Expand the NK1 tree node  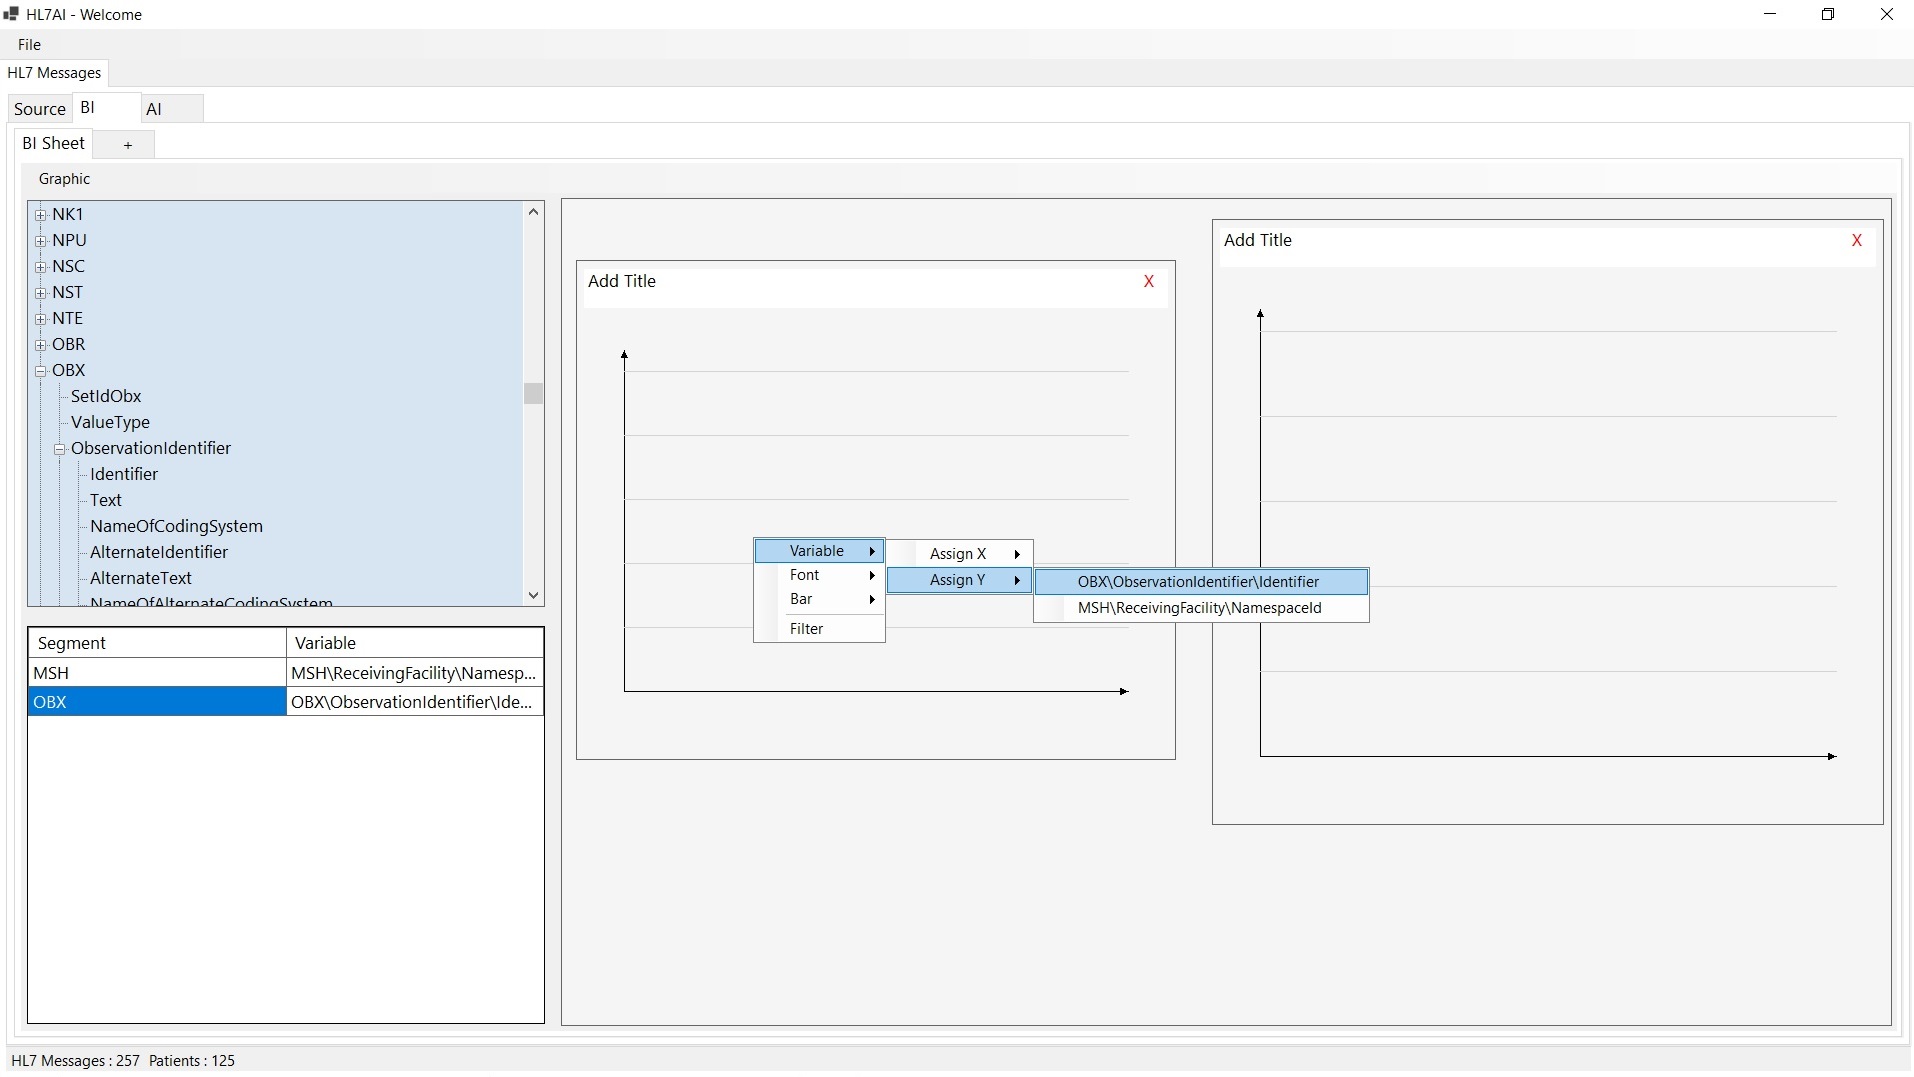pyautogui.click(x=41, y=215)
